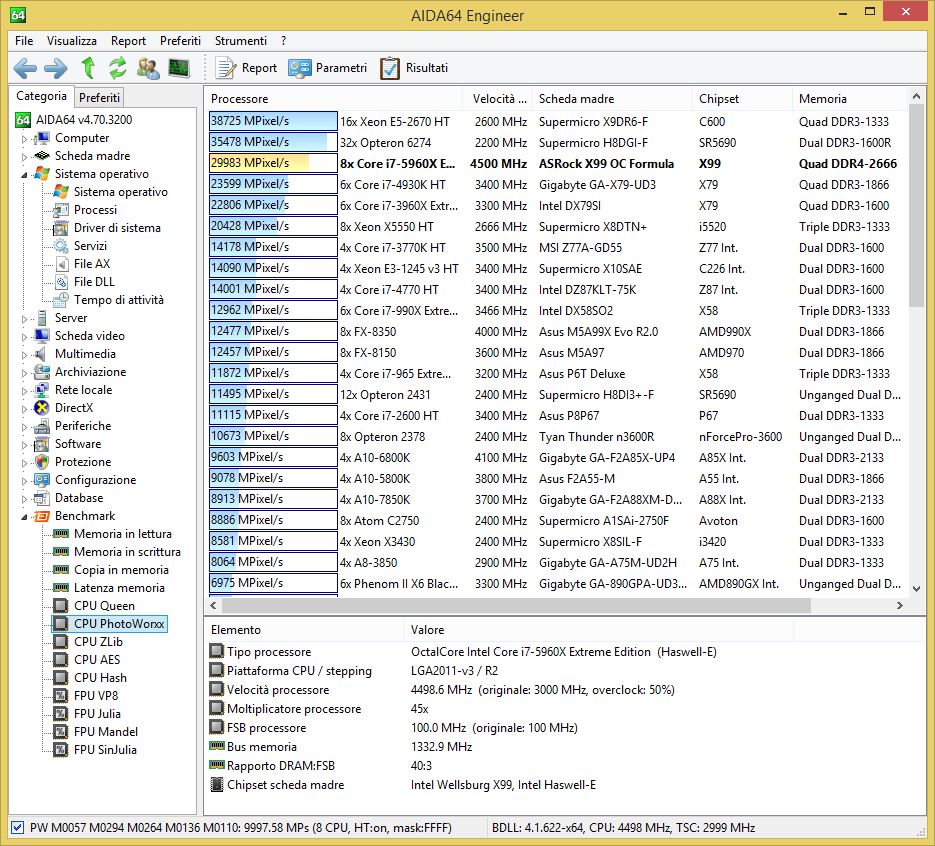Click the green refresh arrows icon
This screenshot has height=846, width=935.
coord(118,68)
